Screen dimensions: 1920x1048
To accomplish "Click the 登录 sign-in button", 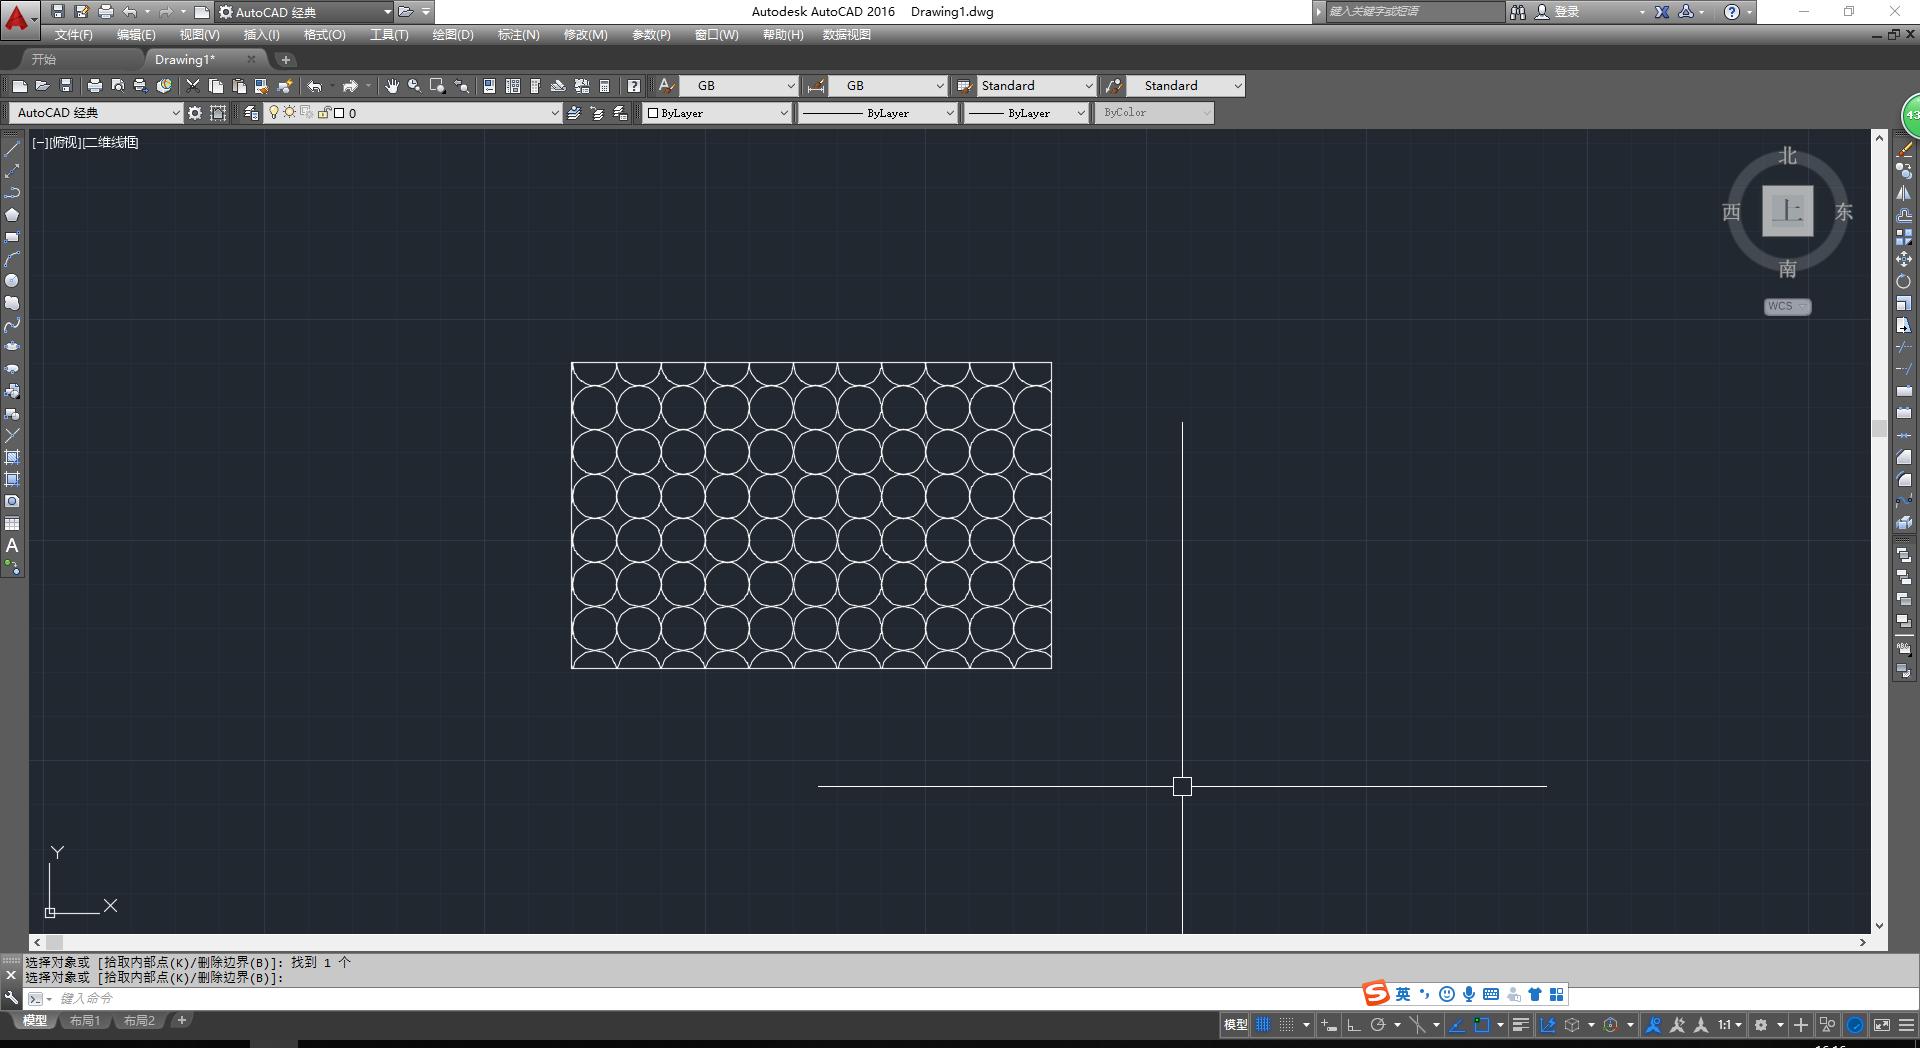I will [x=1567, y=12].
